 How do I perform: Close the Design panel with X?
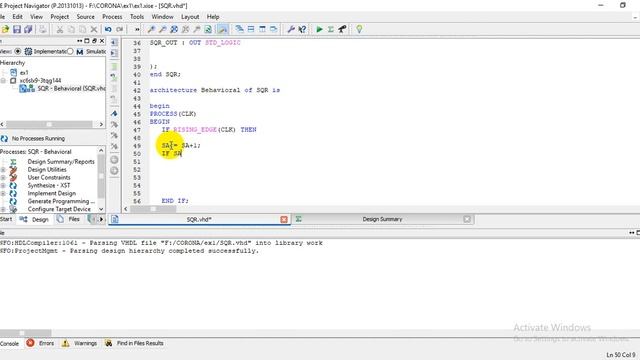click(x=102, y=41)
